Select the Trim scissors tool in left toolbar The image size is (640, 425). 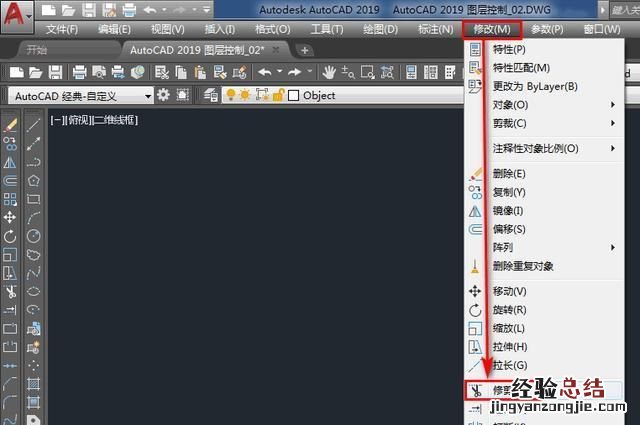coord(10,291)
